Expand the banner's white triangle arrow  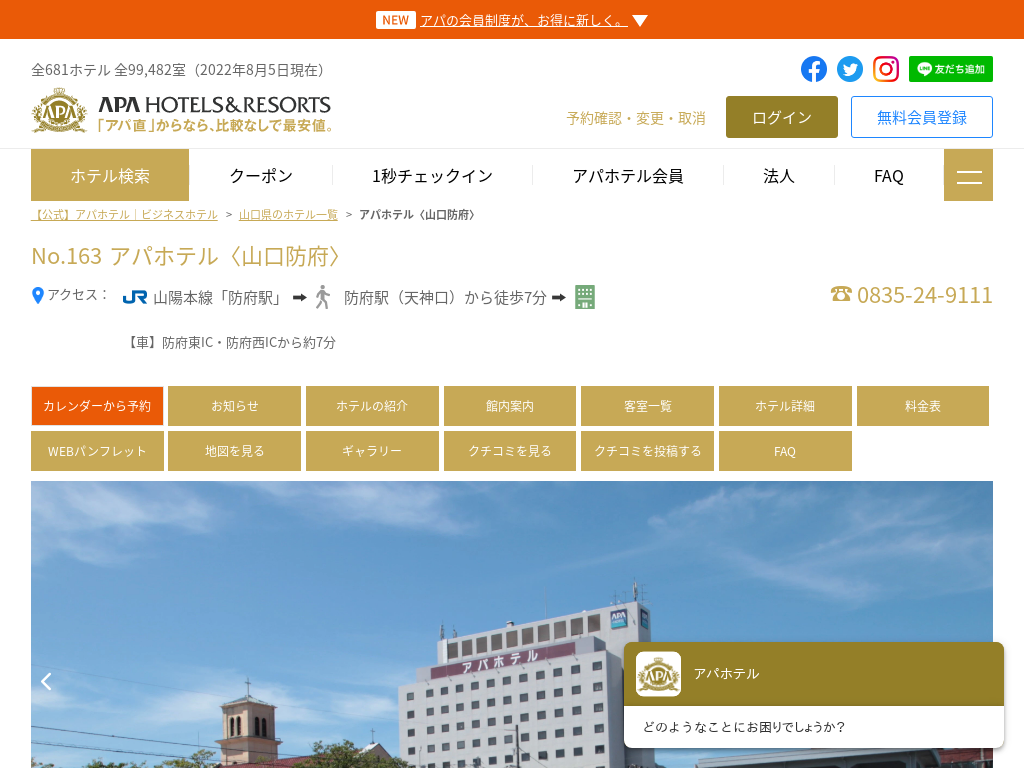point(640,21)
